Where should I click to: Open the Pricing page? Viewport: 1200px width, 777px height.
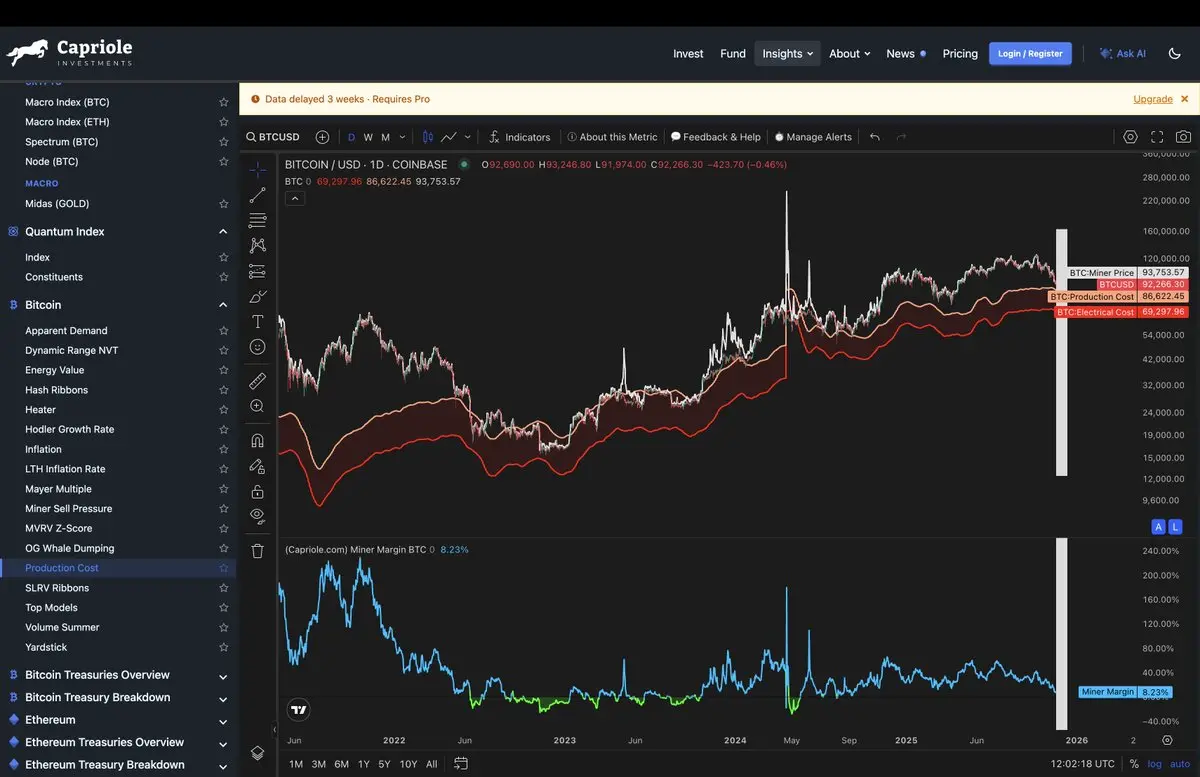tap(960, 54)
